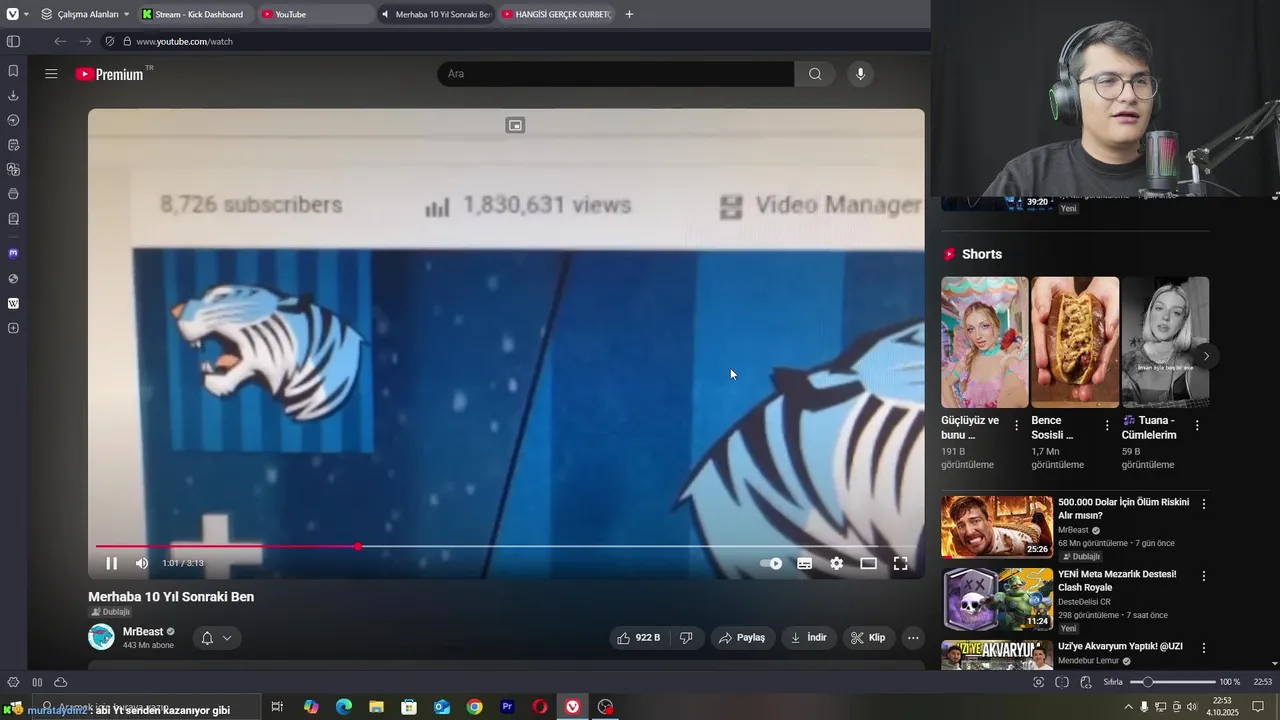
Task: Click the Klip button
Action: (868, 637)
